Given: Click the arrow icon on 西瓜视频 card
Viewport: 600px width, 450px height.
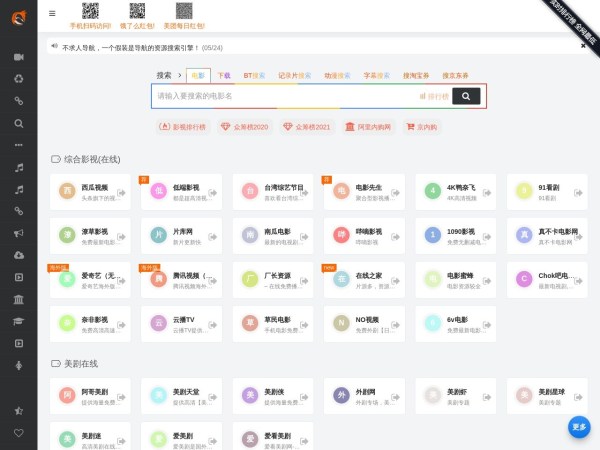Looking at the screenshot, I should (x=124, y=191).
